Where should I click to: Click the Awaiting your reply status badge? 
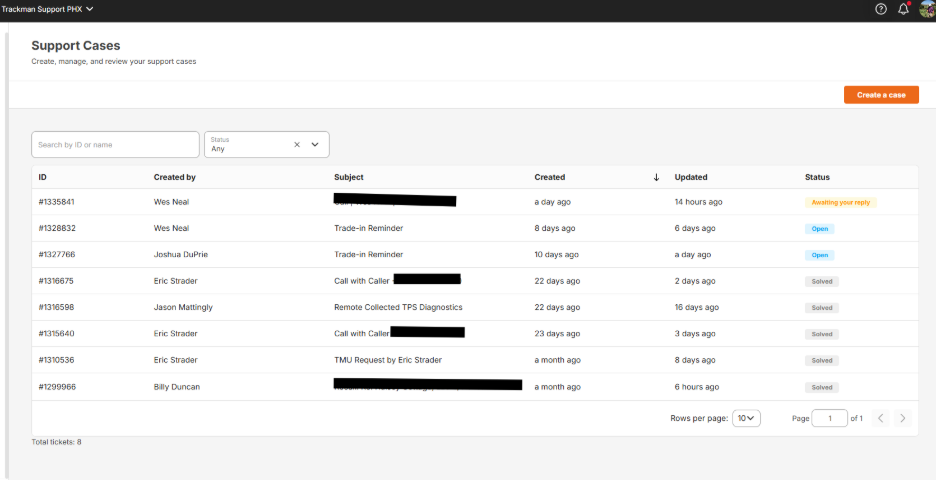pos(840,202)
